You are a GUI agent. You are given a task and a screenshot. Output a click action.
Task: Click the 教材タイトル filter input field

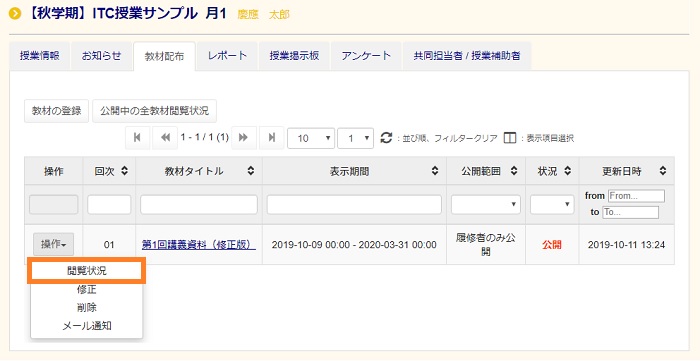pos(199,204)
